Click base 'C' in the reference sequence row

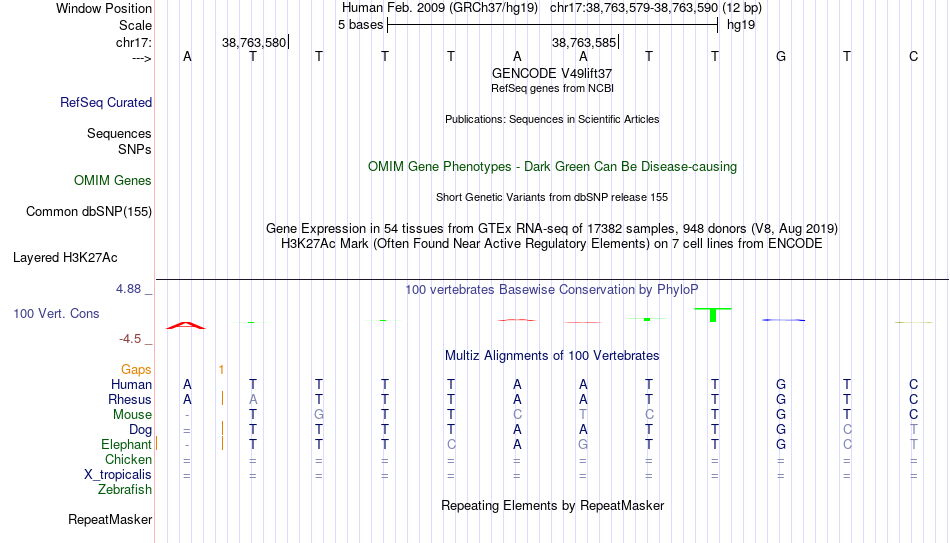(914, 57)
